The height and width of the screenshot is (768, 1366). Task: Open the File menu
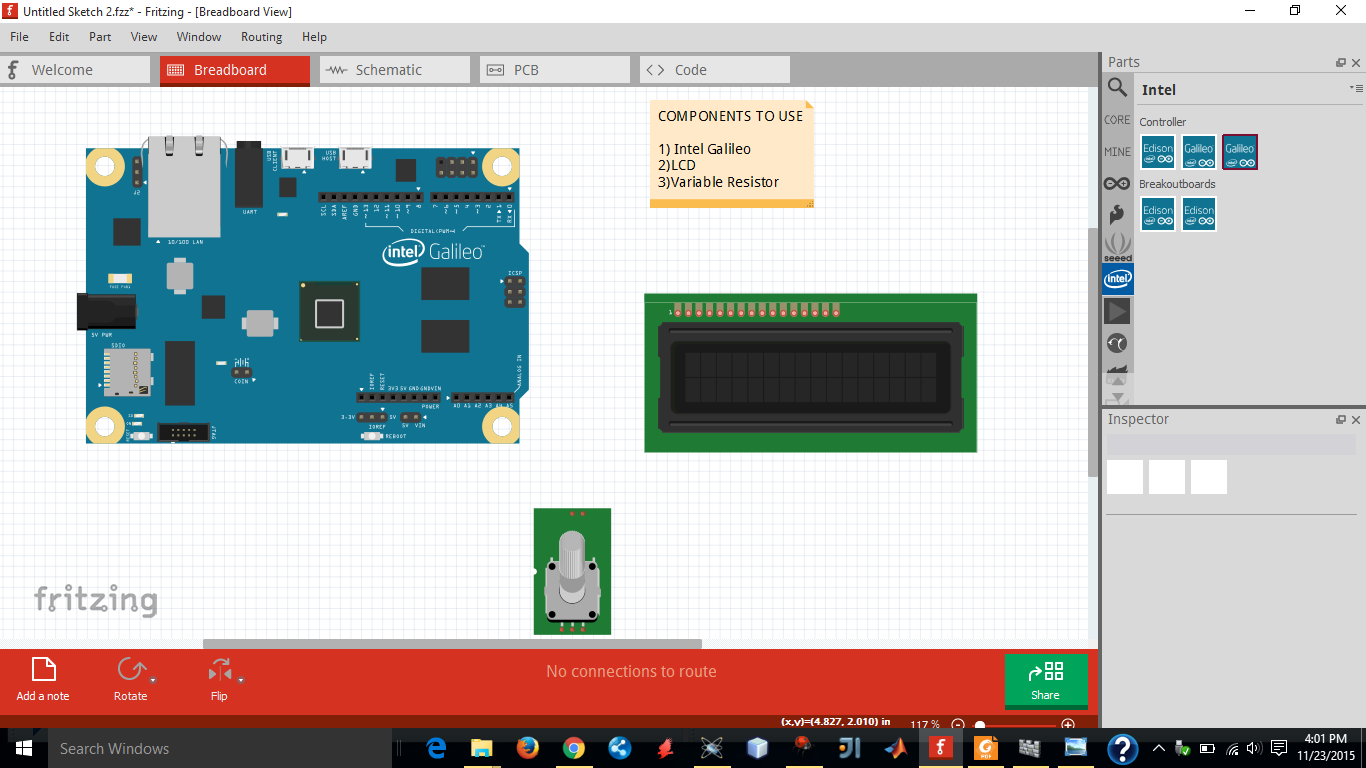pyautogui.click(x=19, y=37)
